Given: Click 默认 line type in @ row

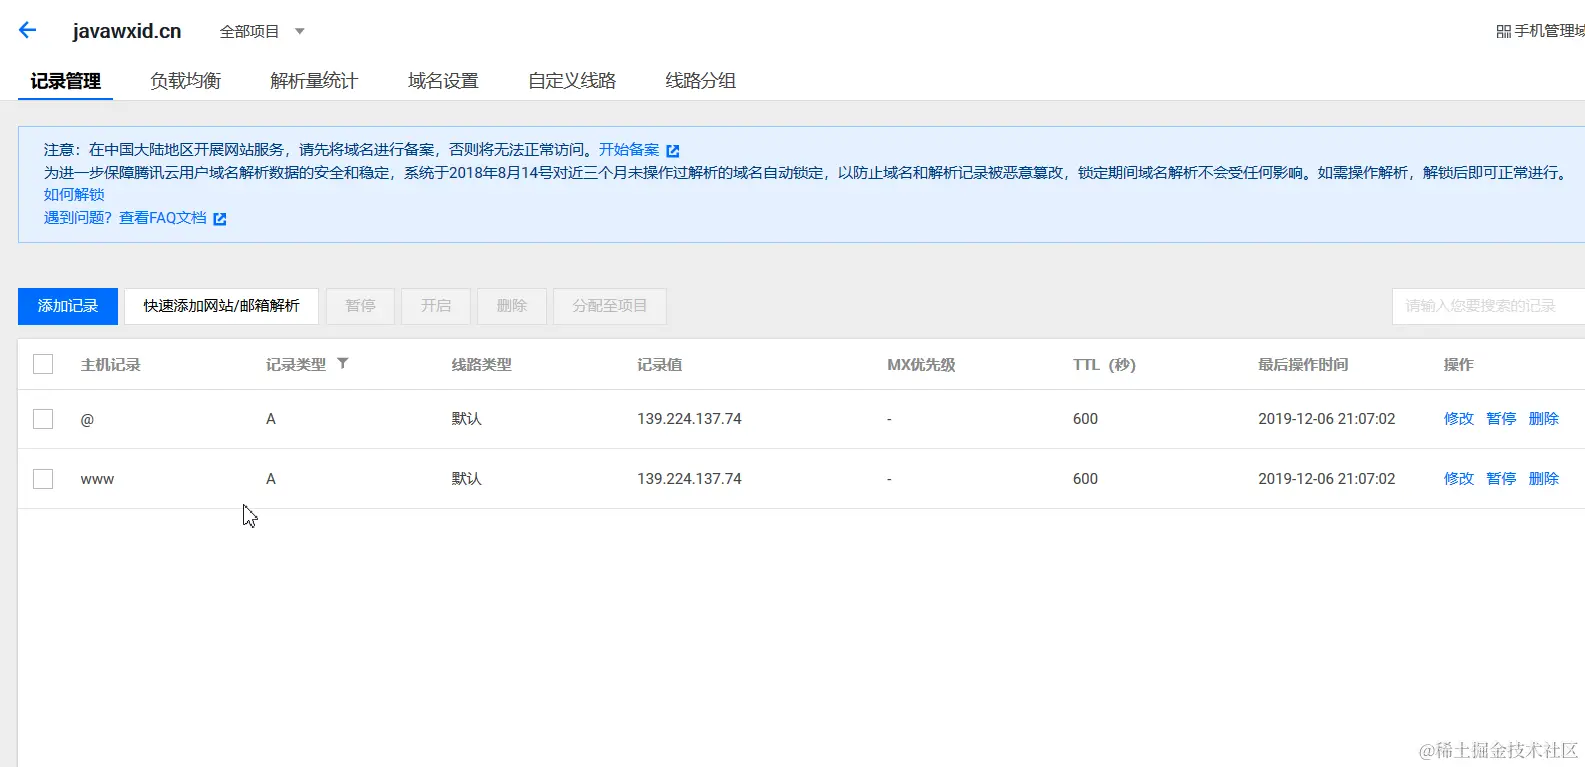Looking at the screenshot, I should pos(467,419).
